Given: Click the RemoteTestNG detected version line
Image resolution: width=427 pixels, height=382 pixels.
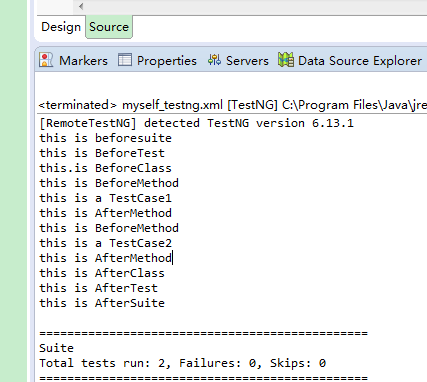Looking at the screenshot, I should tap(196, 123).
